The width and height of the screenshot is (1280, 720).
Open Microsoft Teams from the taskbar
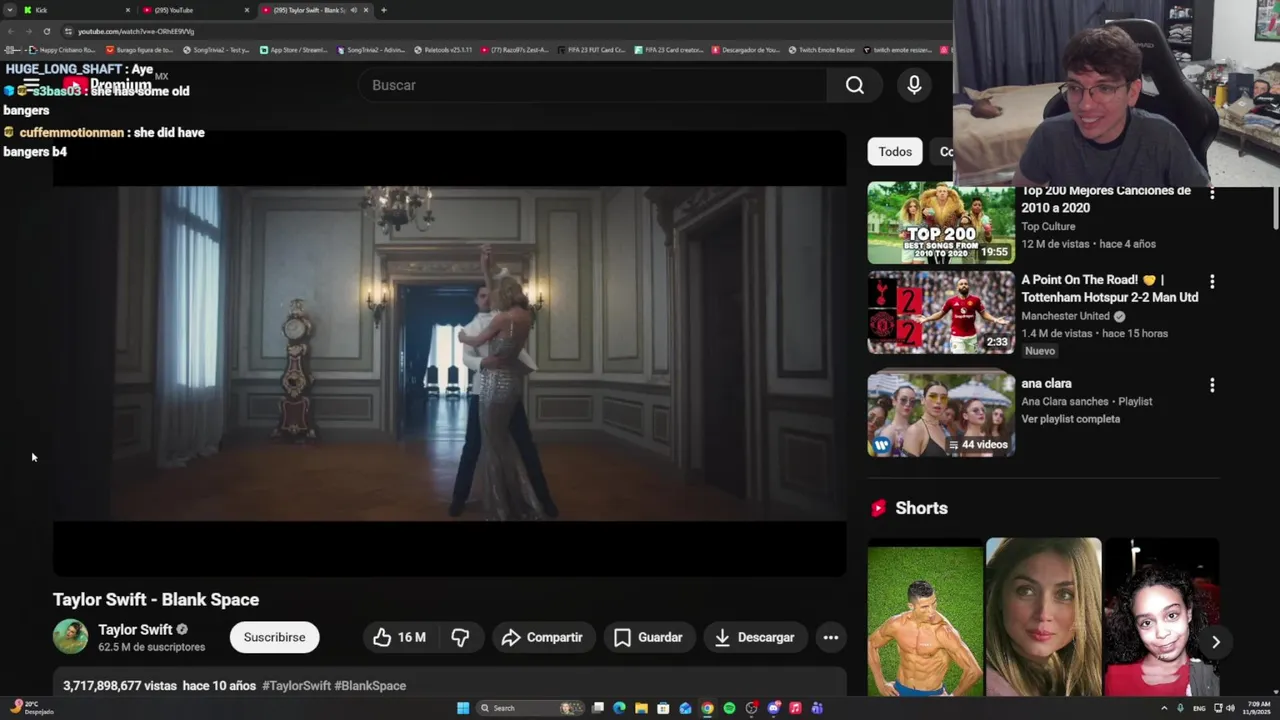tap(817, 708)
